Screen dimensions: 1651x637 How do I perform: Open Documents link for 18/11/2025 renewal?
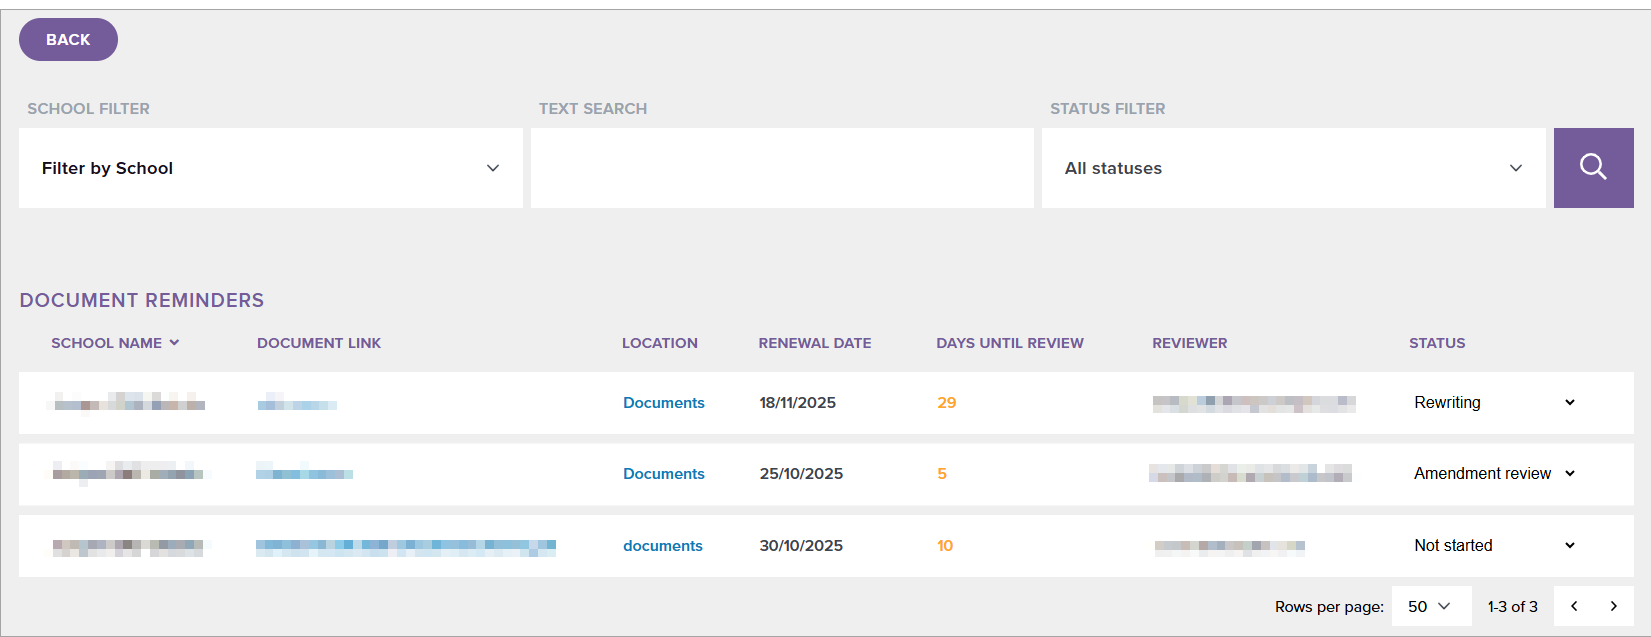664,403
